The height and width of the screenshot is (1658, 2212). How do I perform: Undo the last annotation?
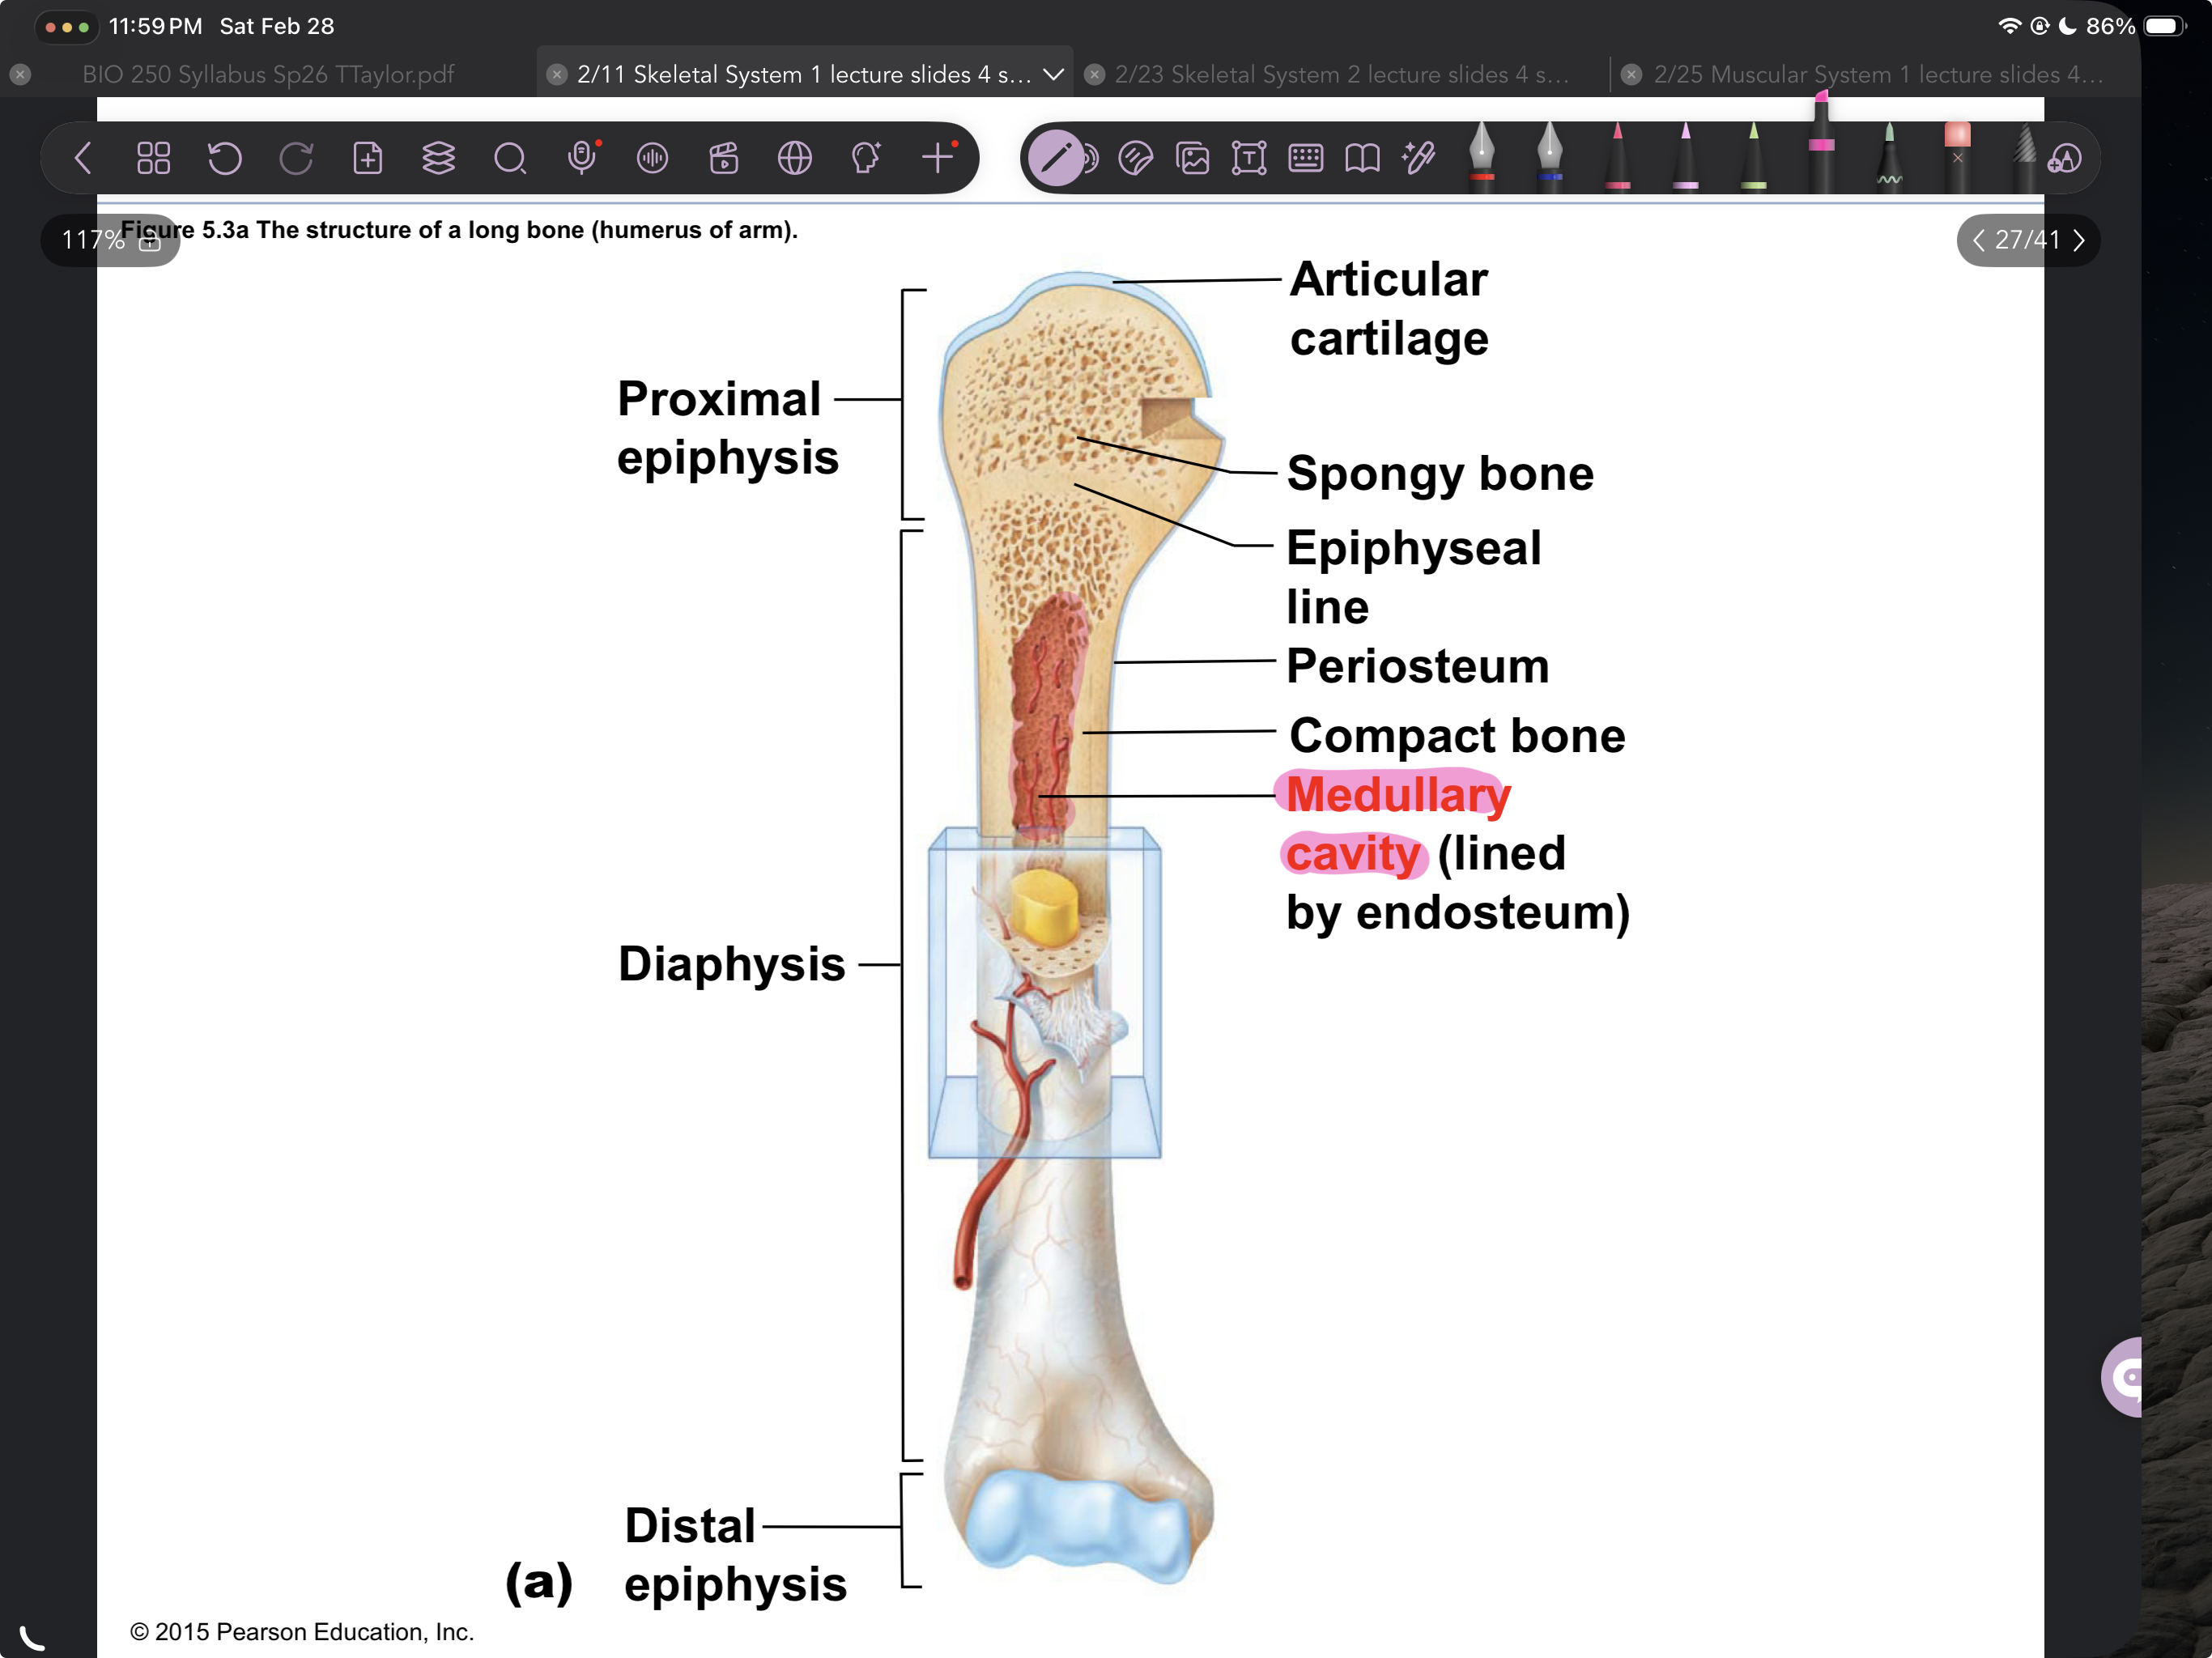click(x=225, y=157)
